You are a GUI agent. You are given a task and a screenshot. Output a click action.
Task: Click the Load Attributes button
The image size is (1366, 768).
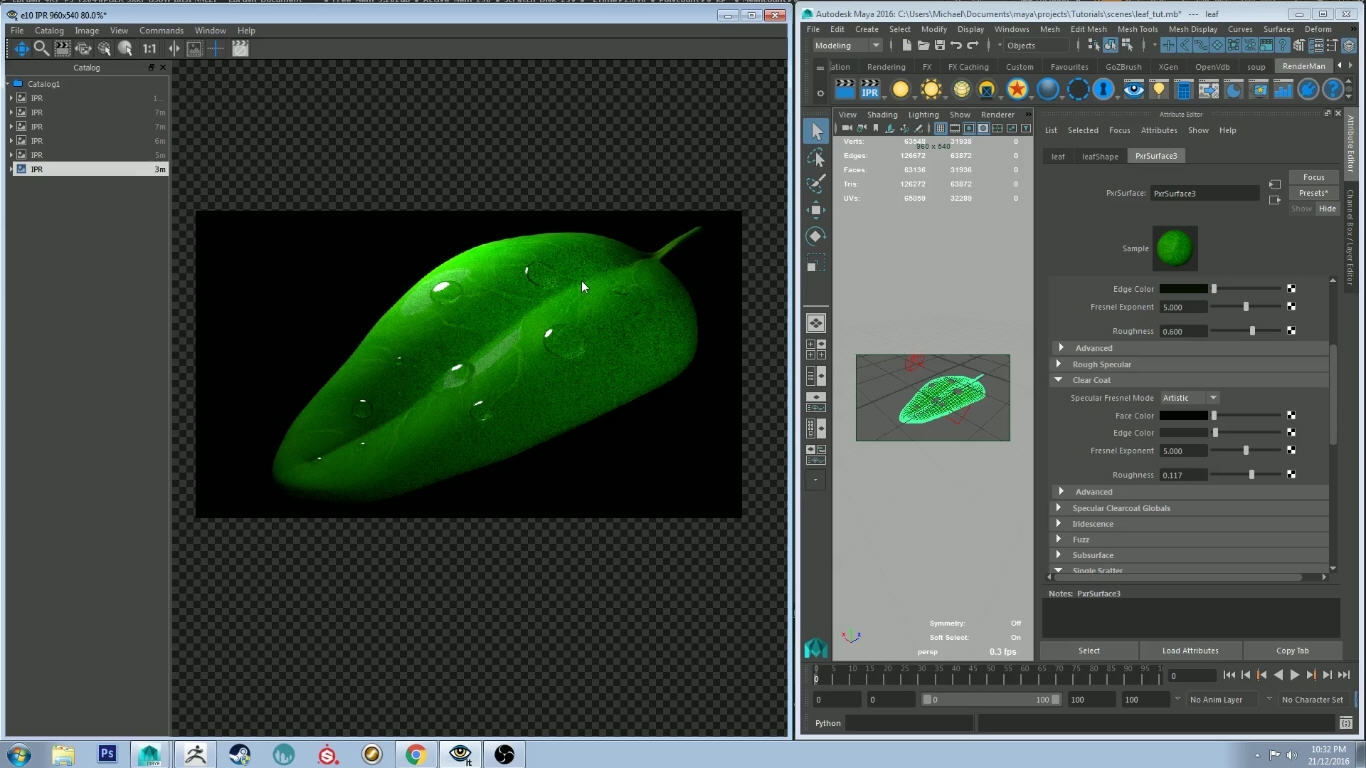pyautogui.click(x=1190, y=651)
